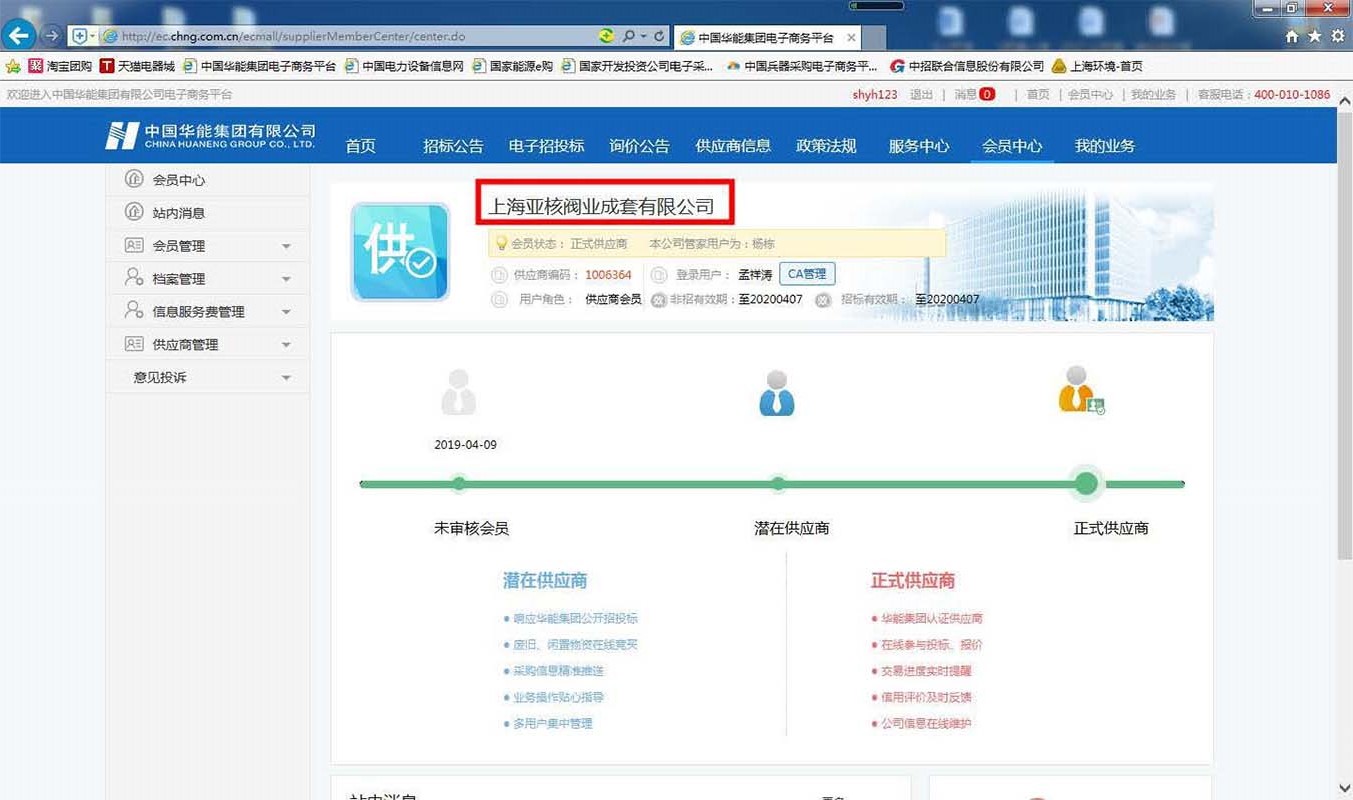Click the 正式供应商 timeline node

click(1086, 484)
